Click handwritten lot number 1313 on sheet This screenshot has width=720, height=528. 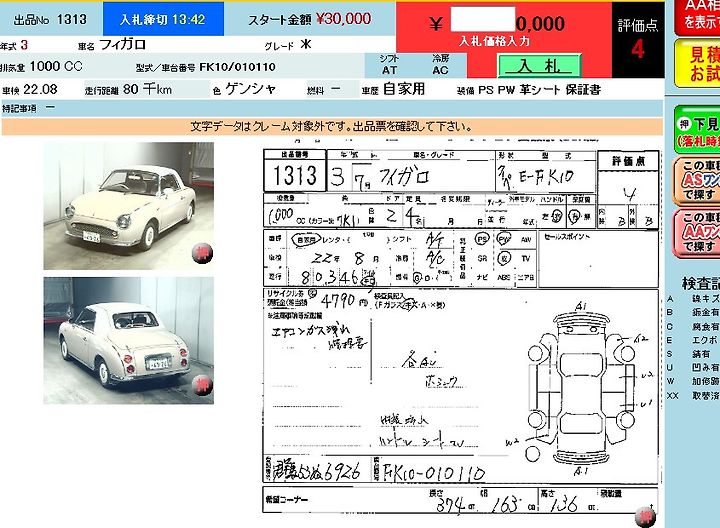[295, 175]
